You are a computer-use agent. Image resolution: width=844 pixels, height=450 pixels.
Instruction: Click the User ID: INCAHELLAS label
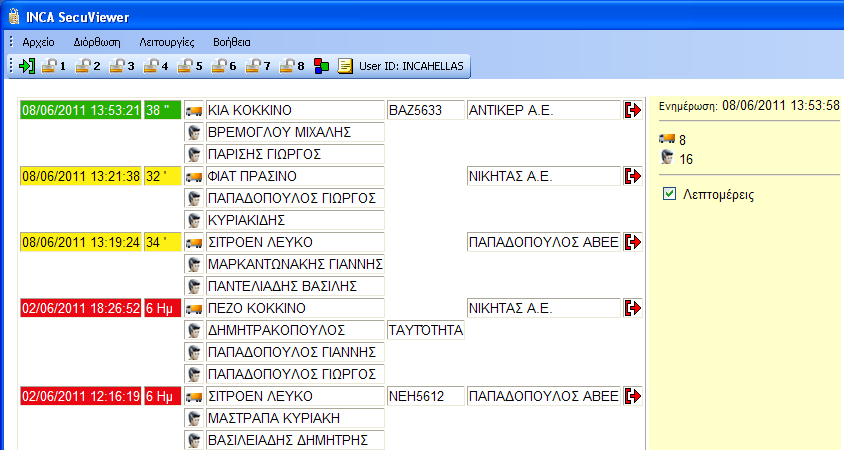[x=411, y=66]
